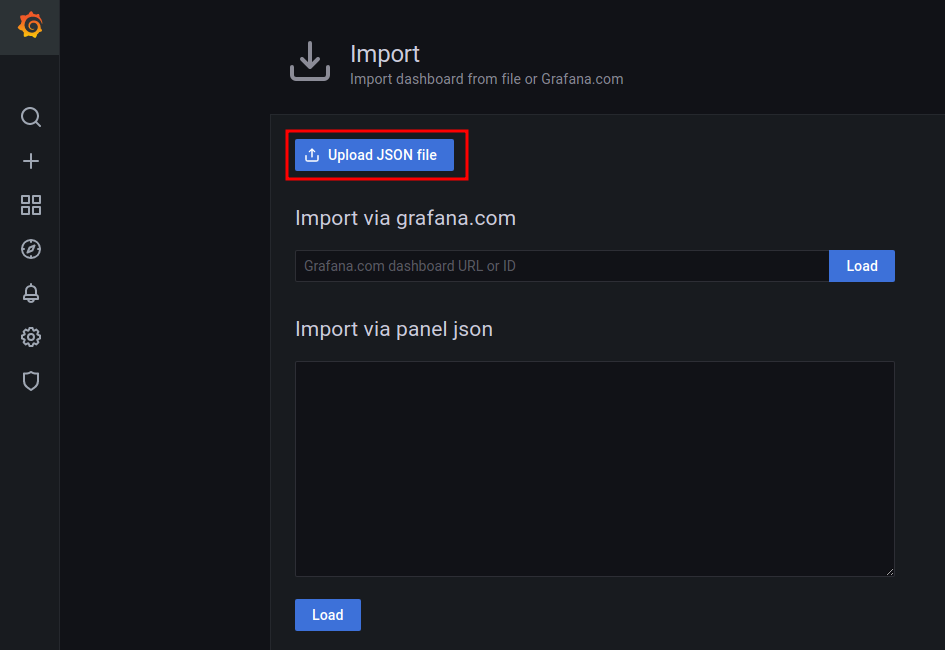
Task: Click the Import download icon at page top
Action: [x=310, y=60]
